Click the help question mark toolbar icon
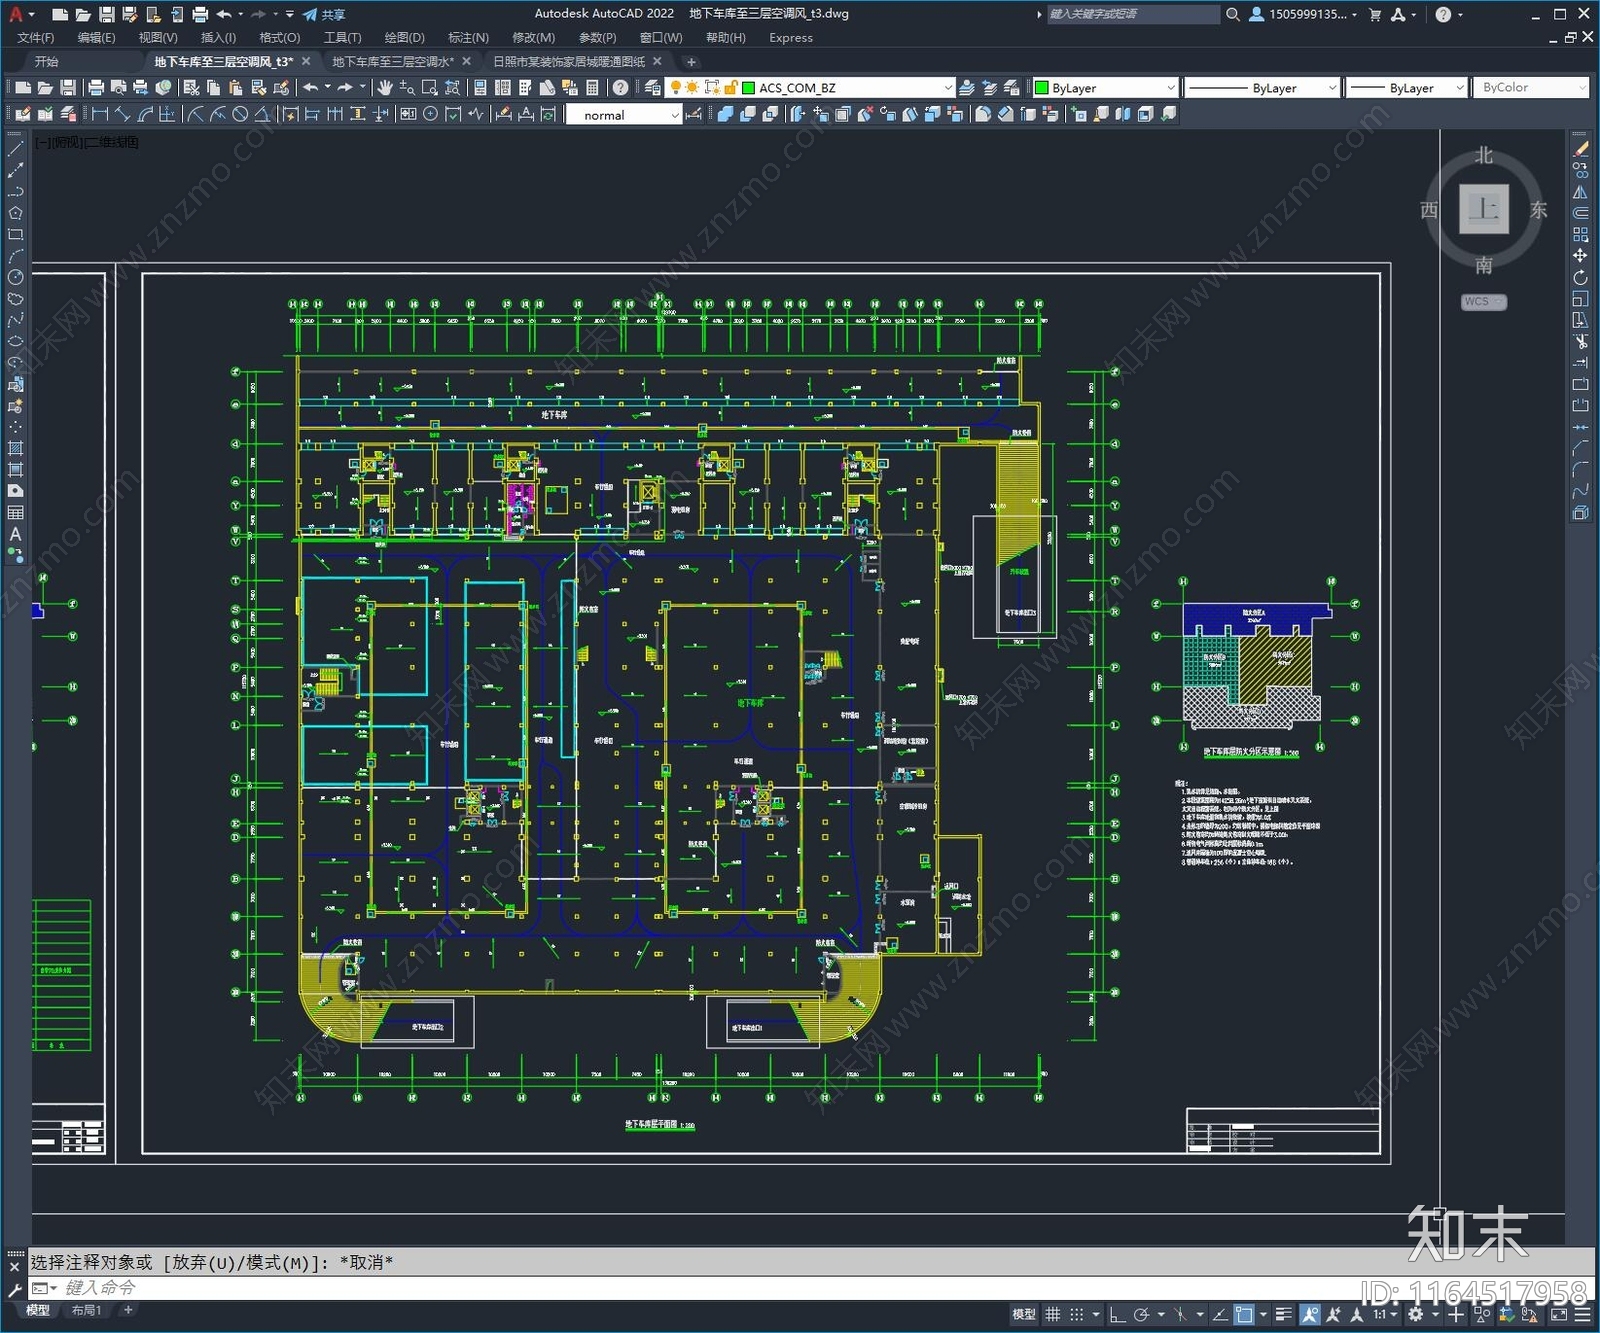Image resolution: width=1600 pixels, height=1333 pixels. click(620, 88)
